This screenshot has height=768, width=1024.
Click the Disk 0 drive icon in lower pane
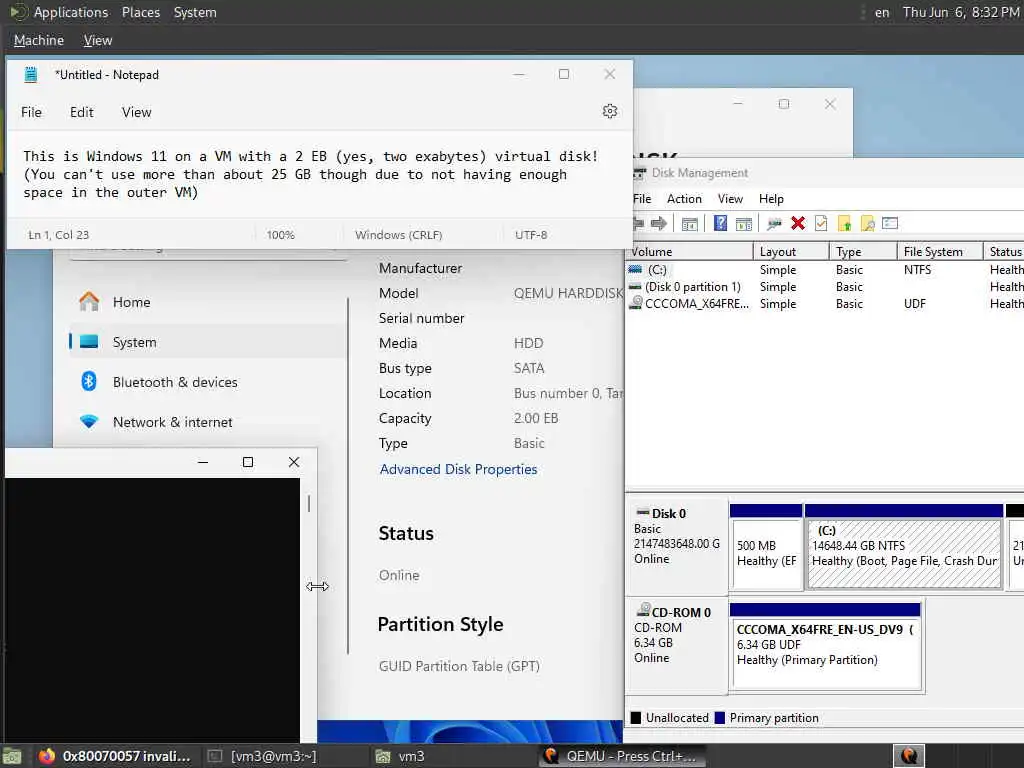click(x=643, y=513)
